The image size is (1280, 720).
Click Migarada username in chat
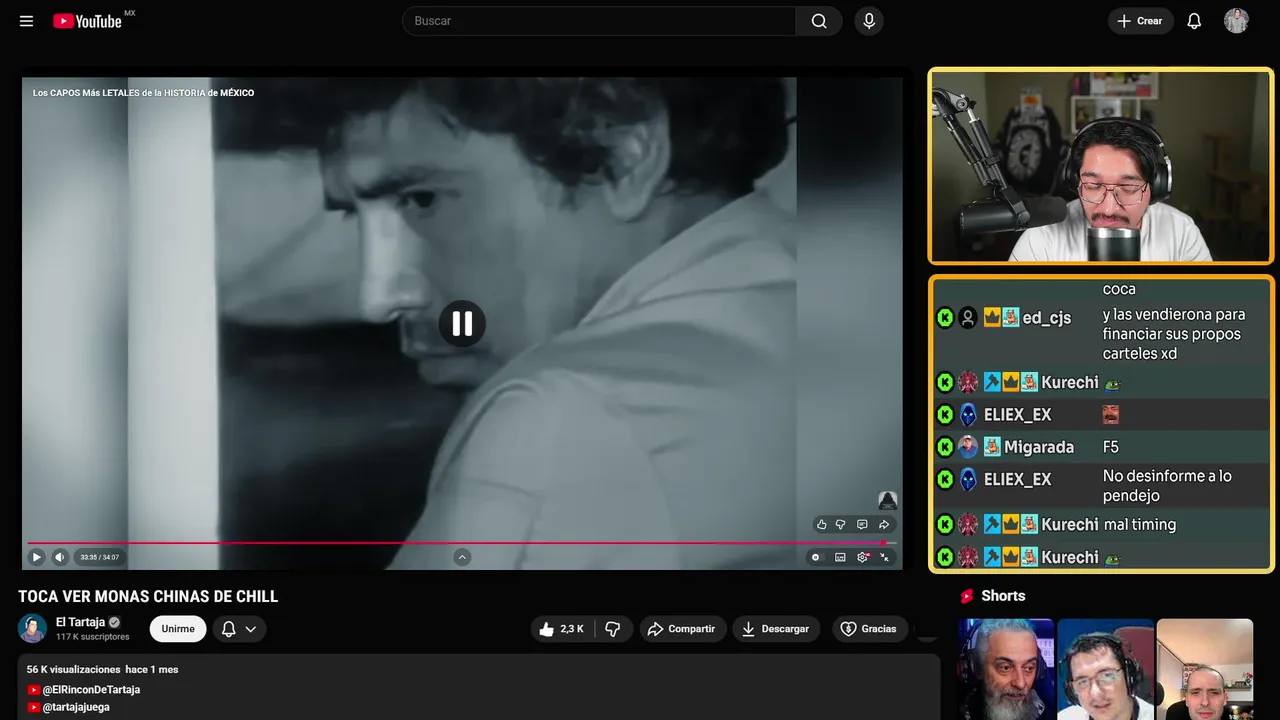pyautogui.click(x=1039, y=447)
